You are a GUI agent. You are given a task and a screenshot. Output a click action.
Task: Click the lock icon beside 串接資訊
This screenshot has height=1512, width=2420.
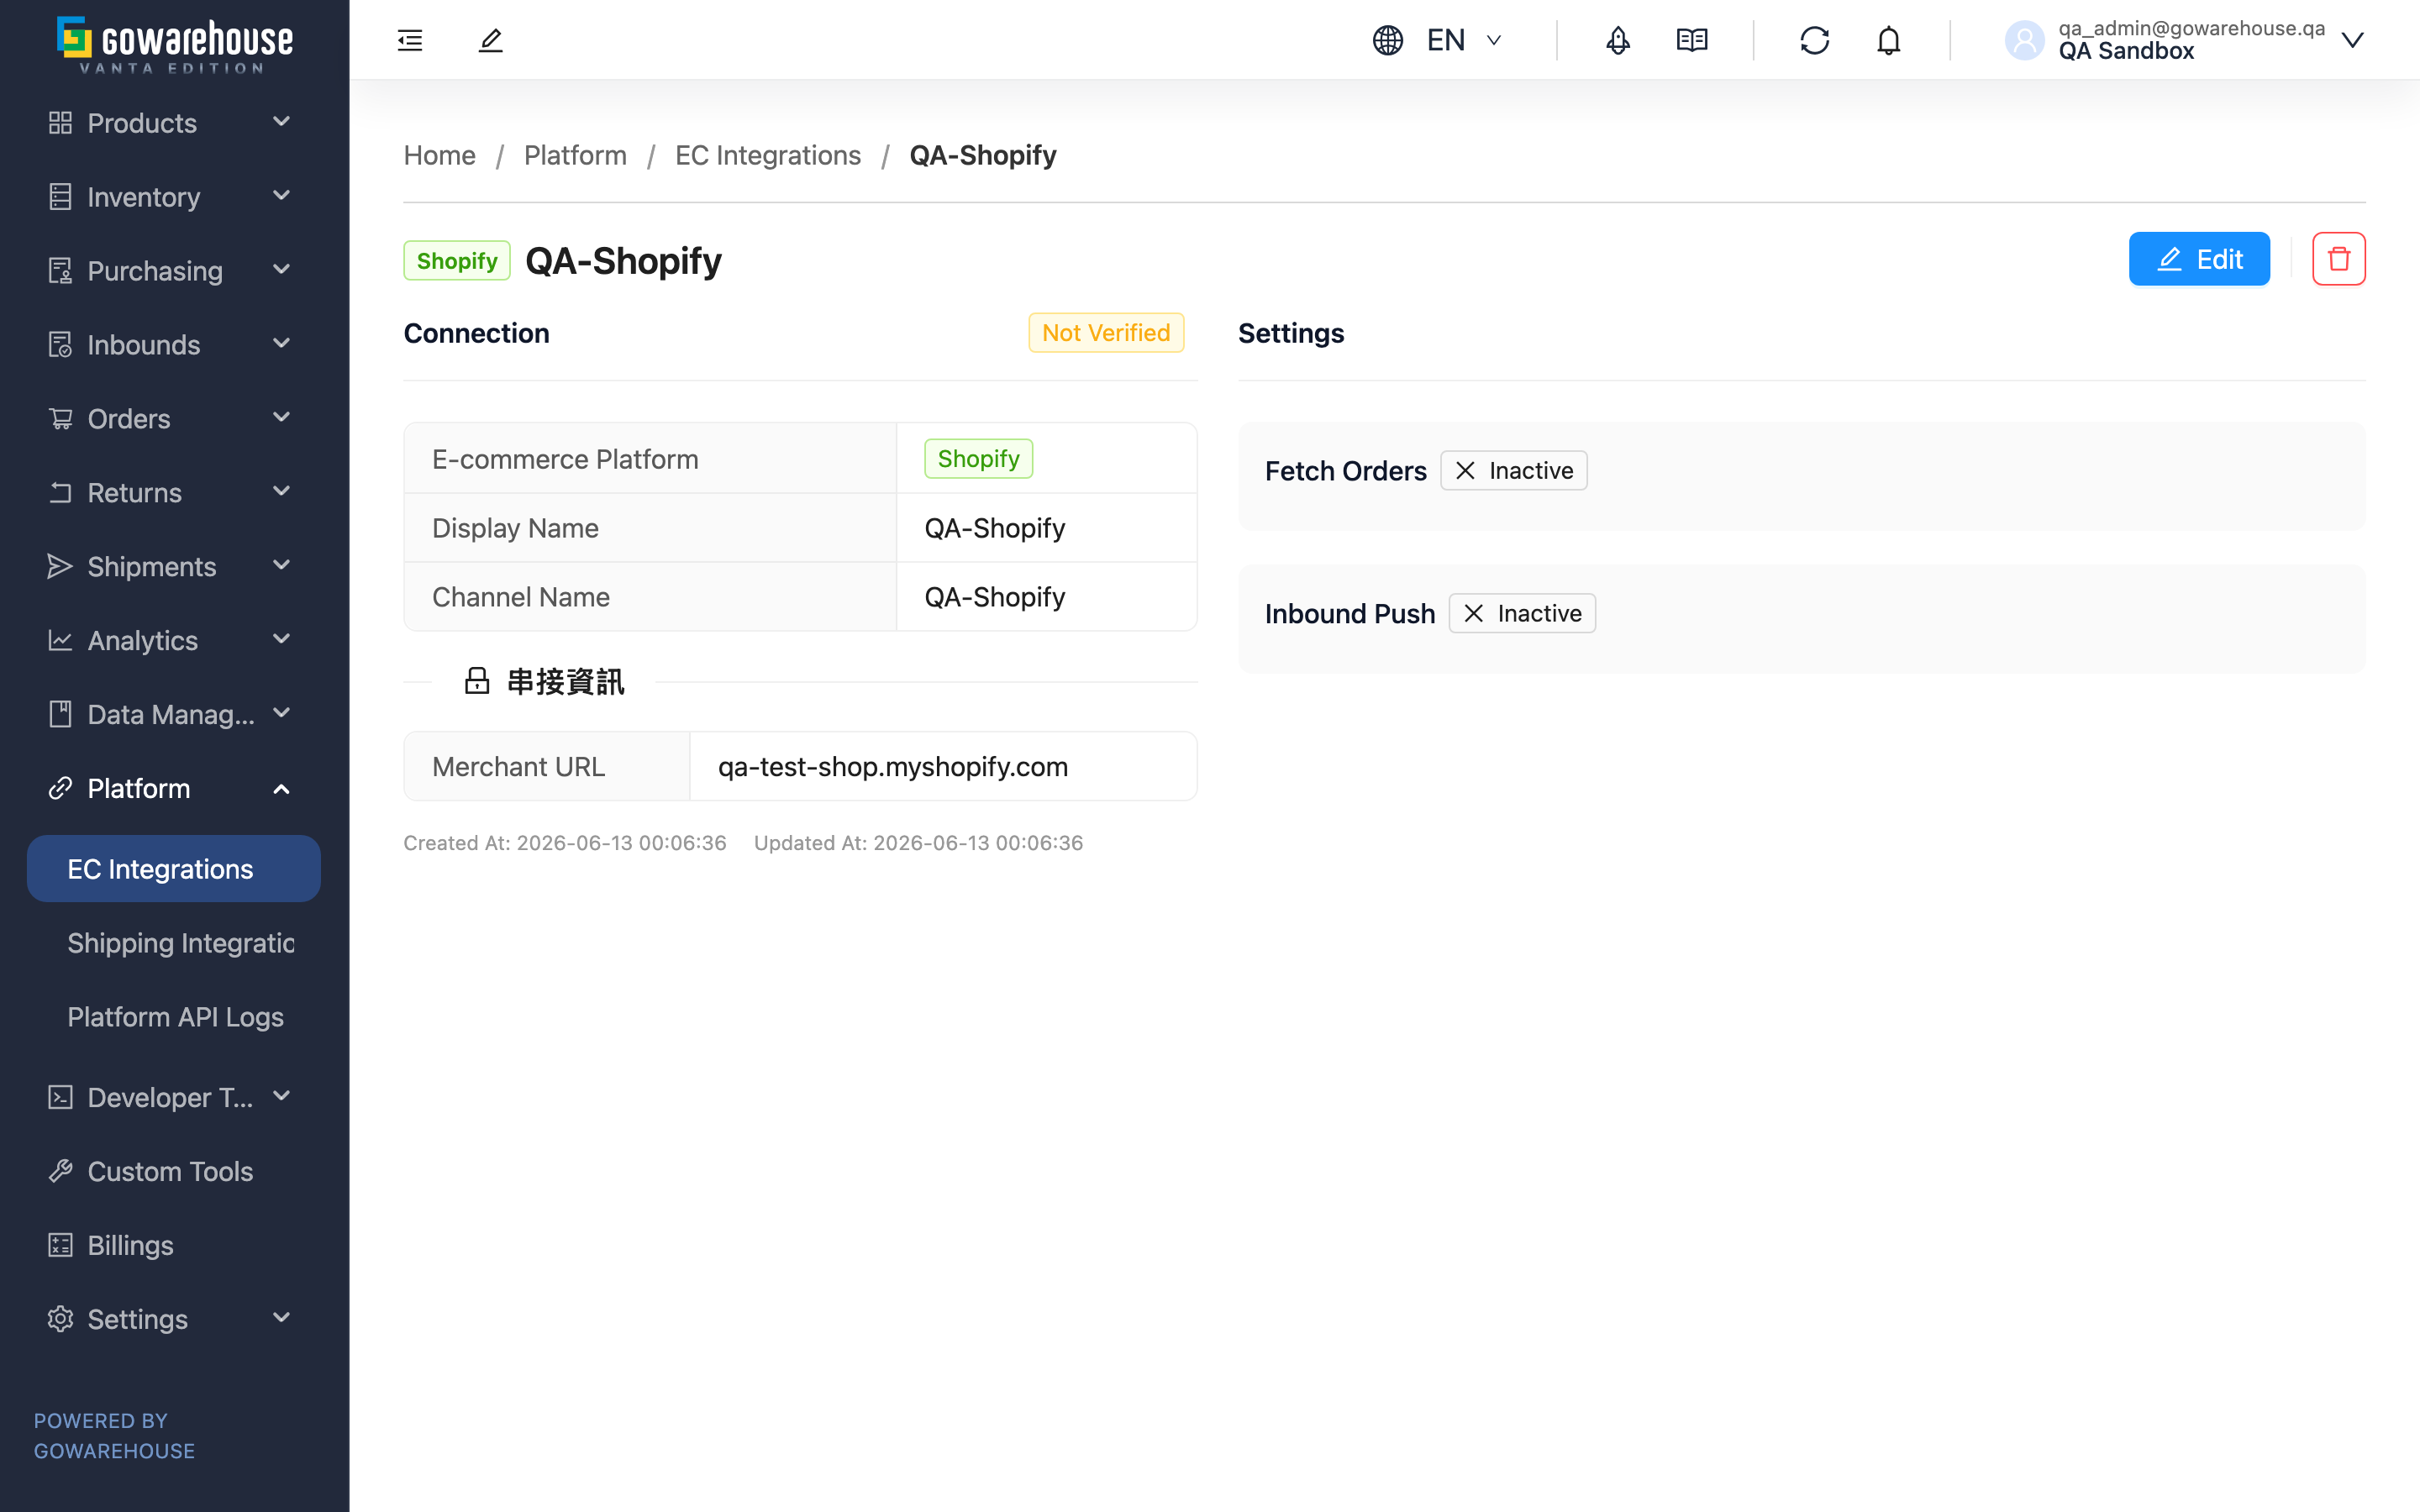(477, 681)
